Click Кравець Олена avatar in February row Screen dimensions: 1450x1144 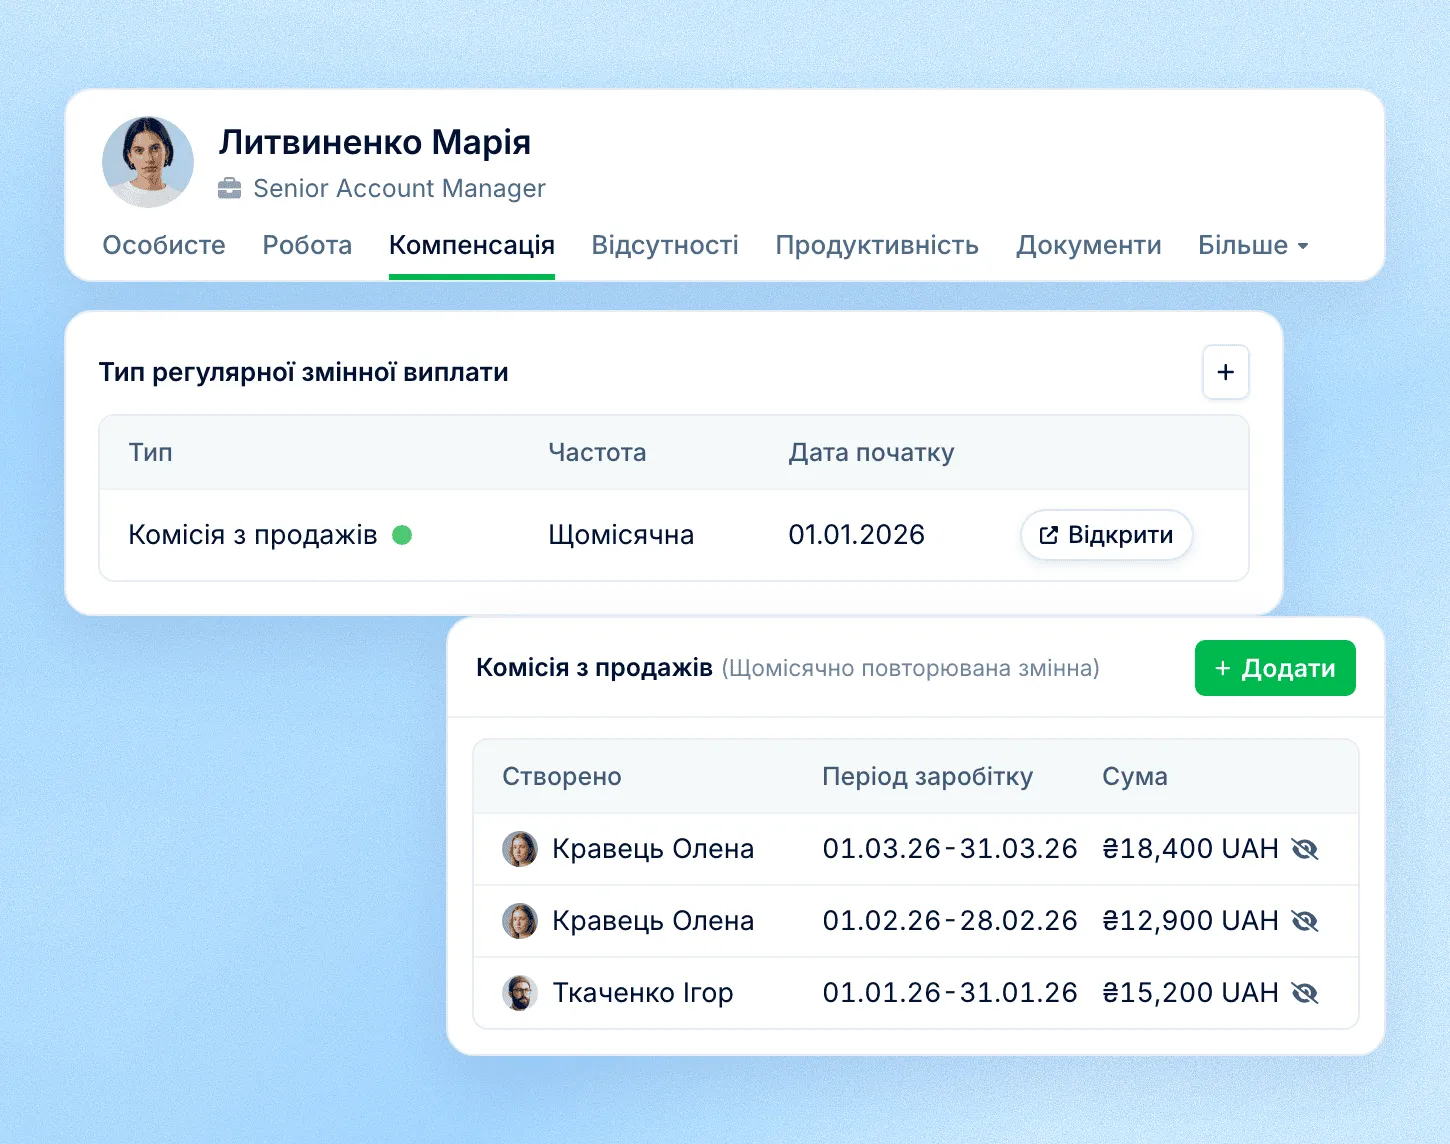click(520, 921)
